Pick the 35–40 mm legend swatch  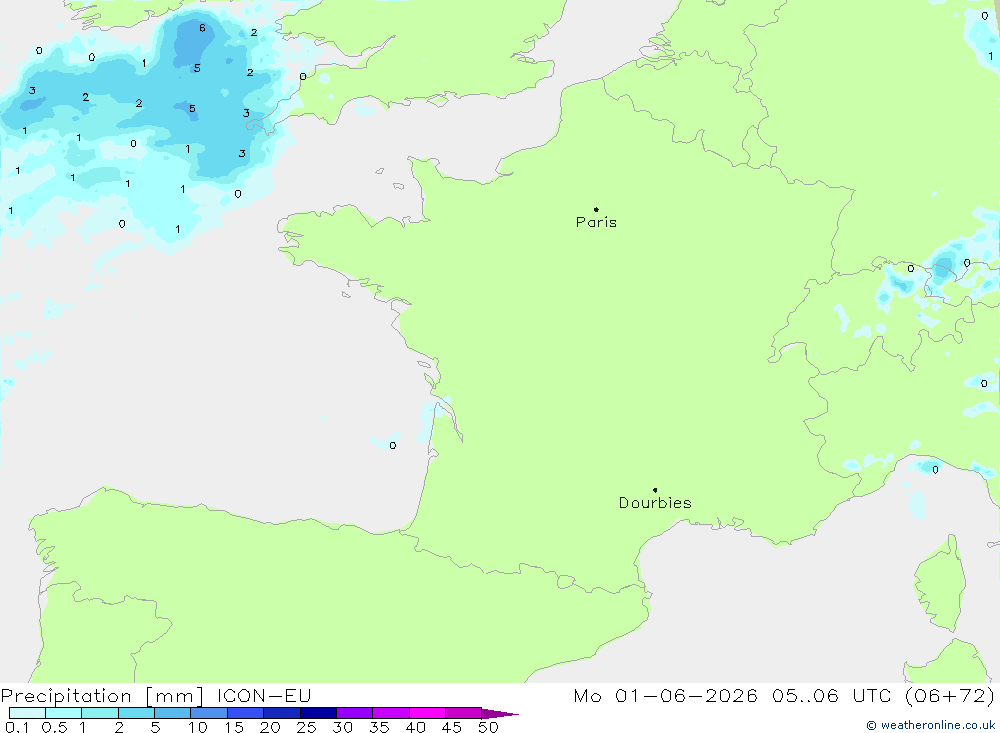point(391,713)
